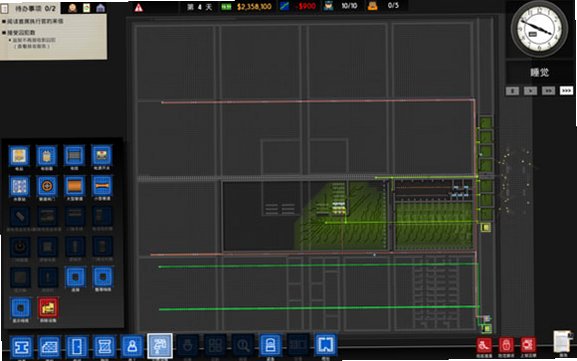Select the Power Switch item
This screenshot has height=361, width=577.
tap(102, 156)
